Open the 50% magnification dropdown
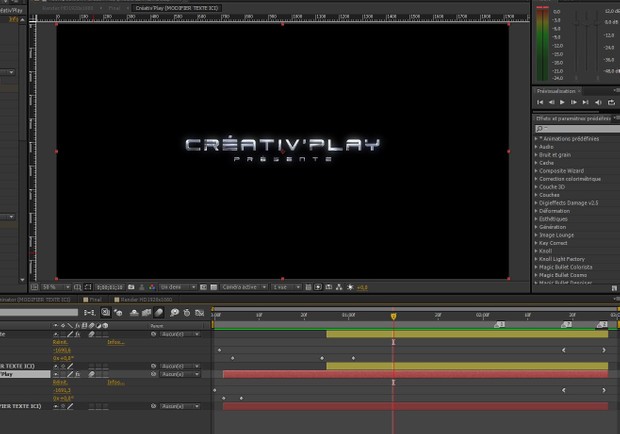Image resolution: width=620 pixels, height=434 pixels. point(56,287)
